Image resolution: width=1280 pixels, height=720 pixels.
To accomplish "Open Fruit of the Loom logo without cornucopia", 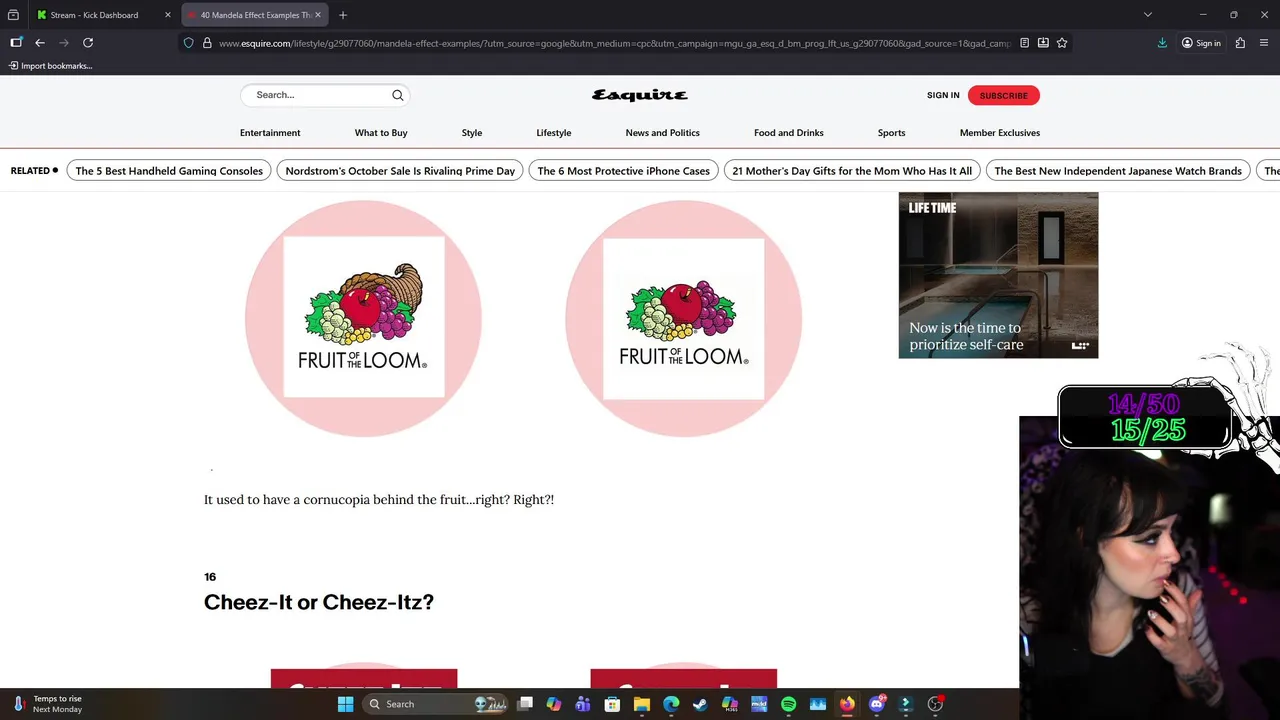I will pos(683,318).
